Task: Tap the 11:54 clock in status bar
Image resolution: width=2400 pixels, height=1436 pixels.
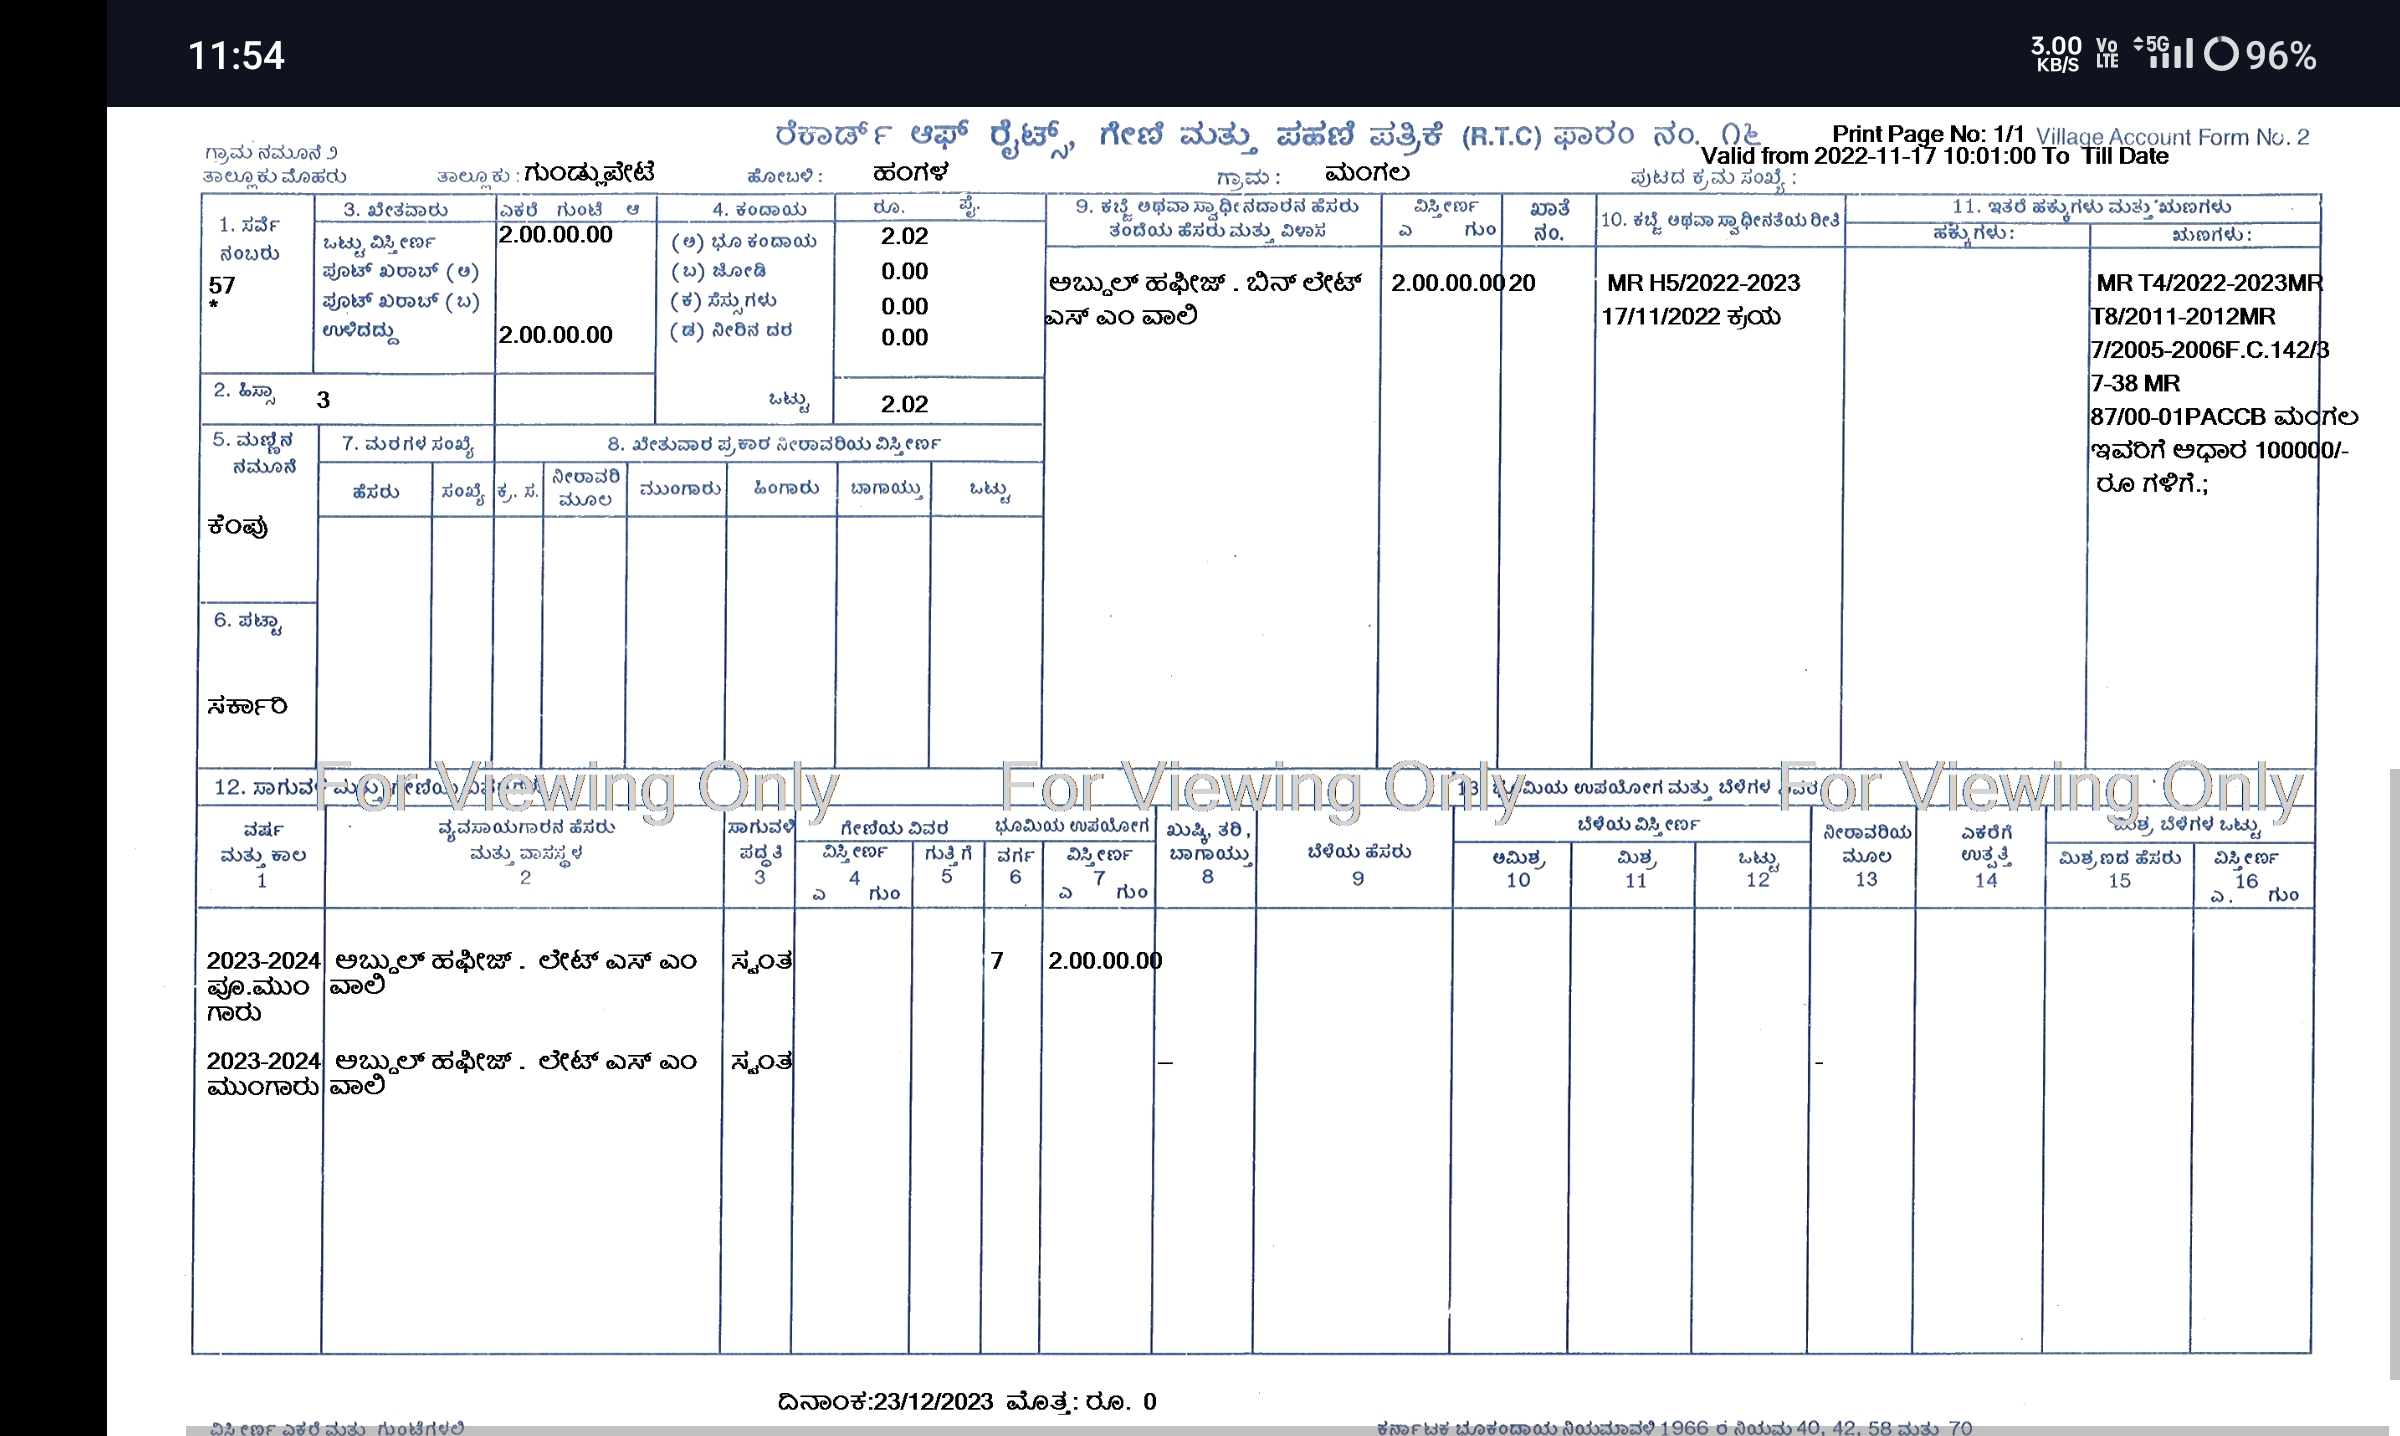Action: coord(236,55)
